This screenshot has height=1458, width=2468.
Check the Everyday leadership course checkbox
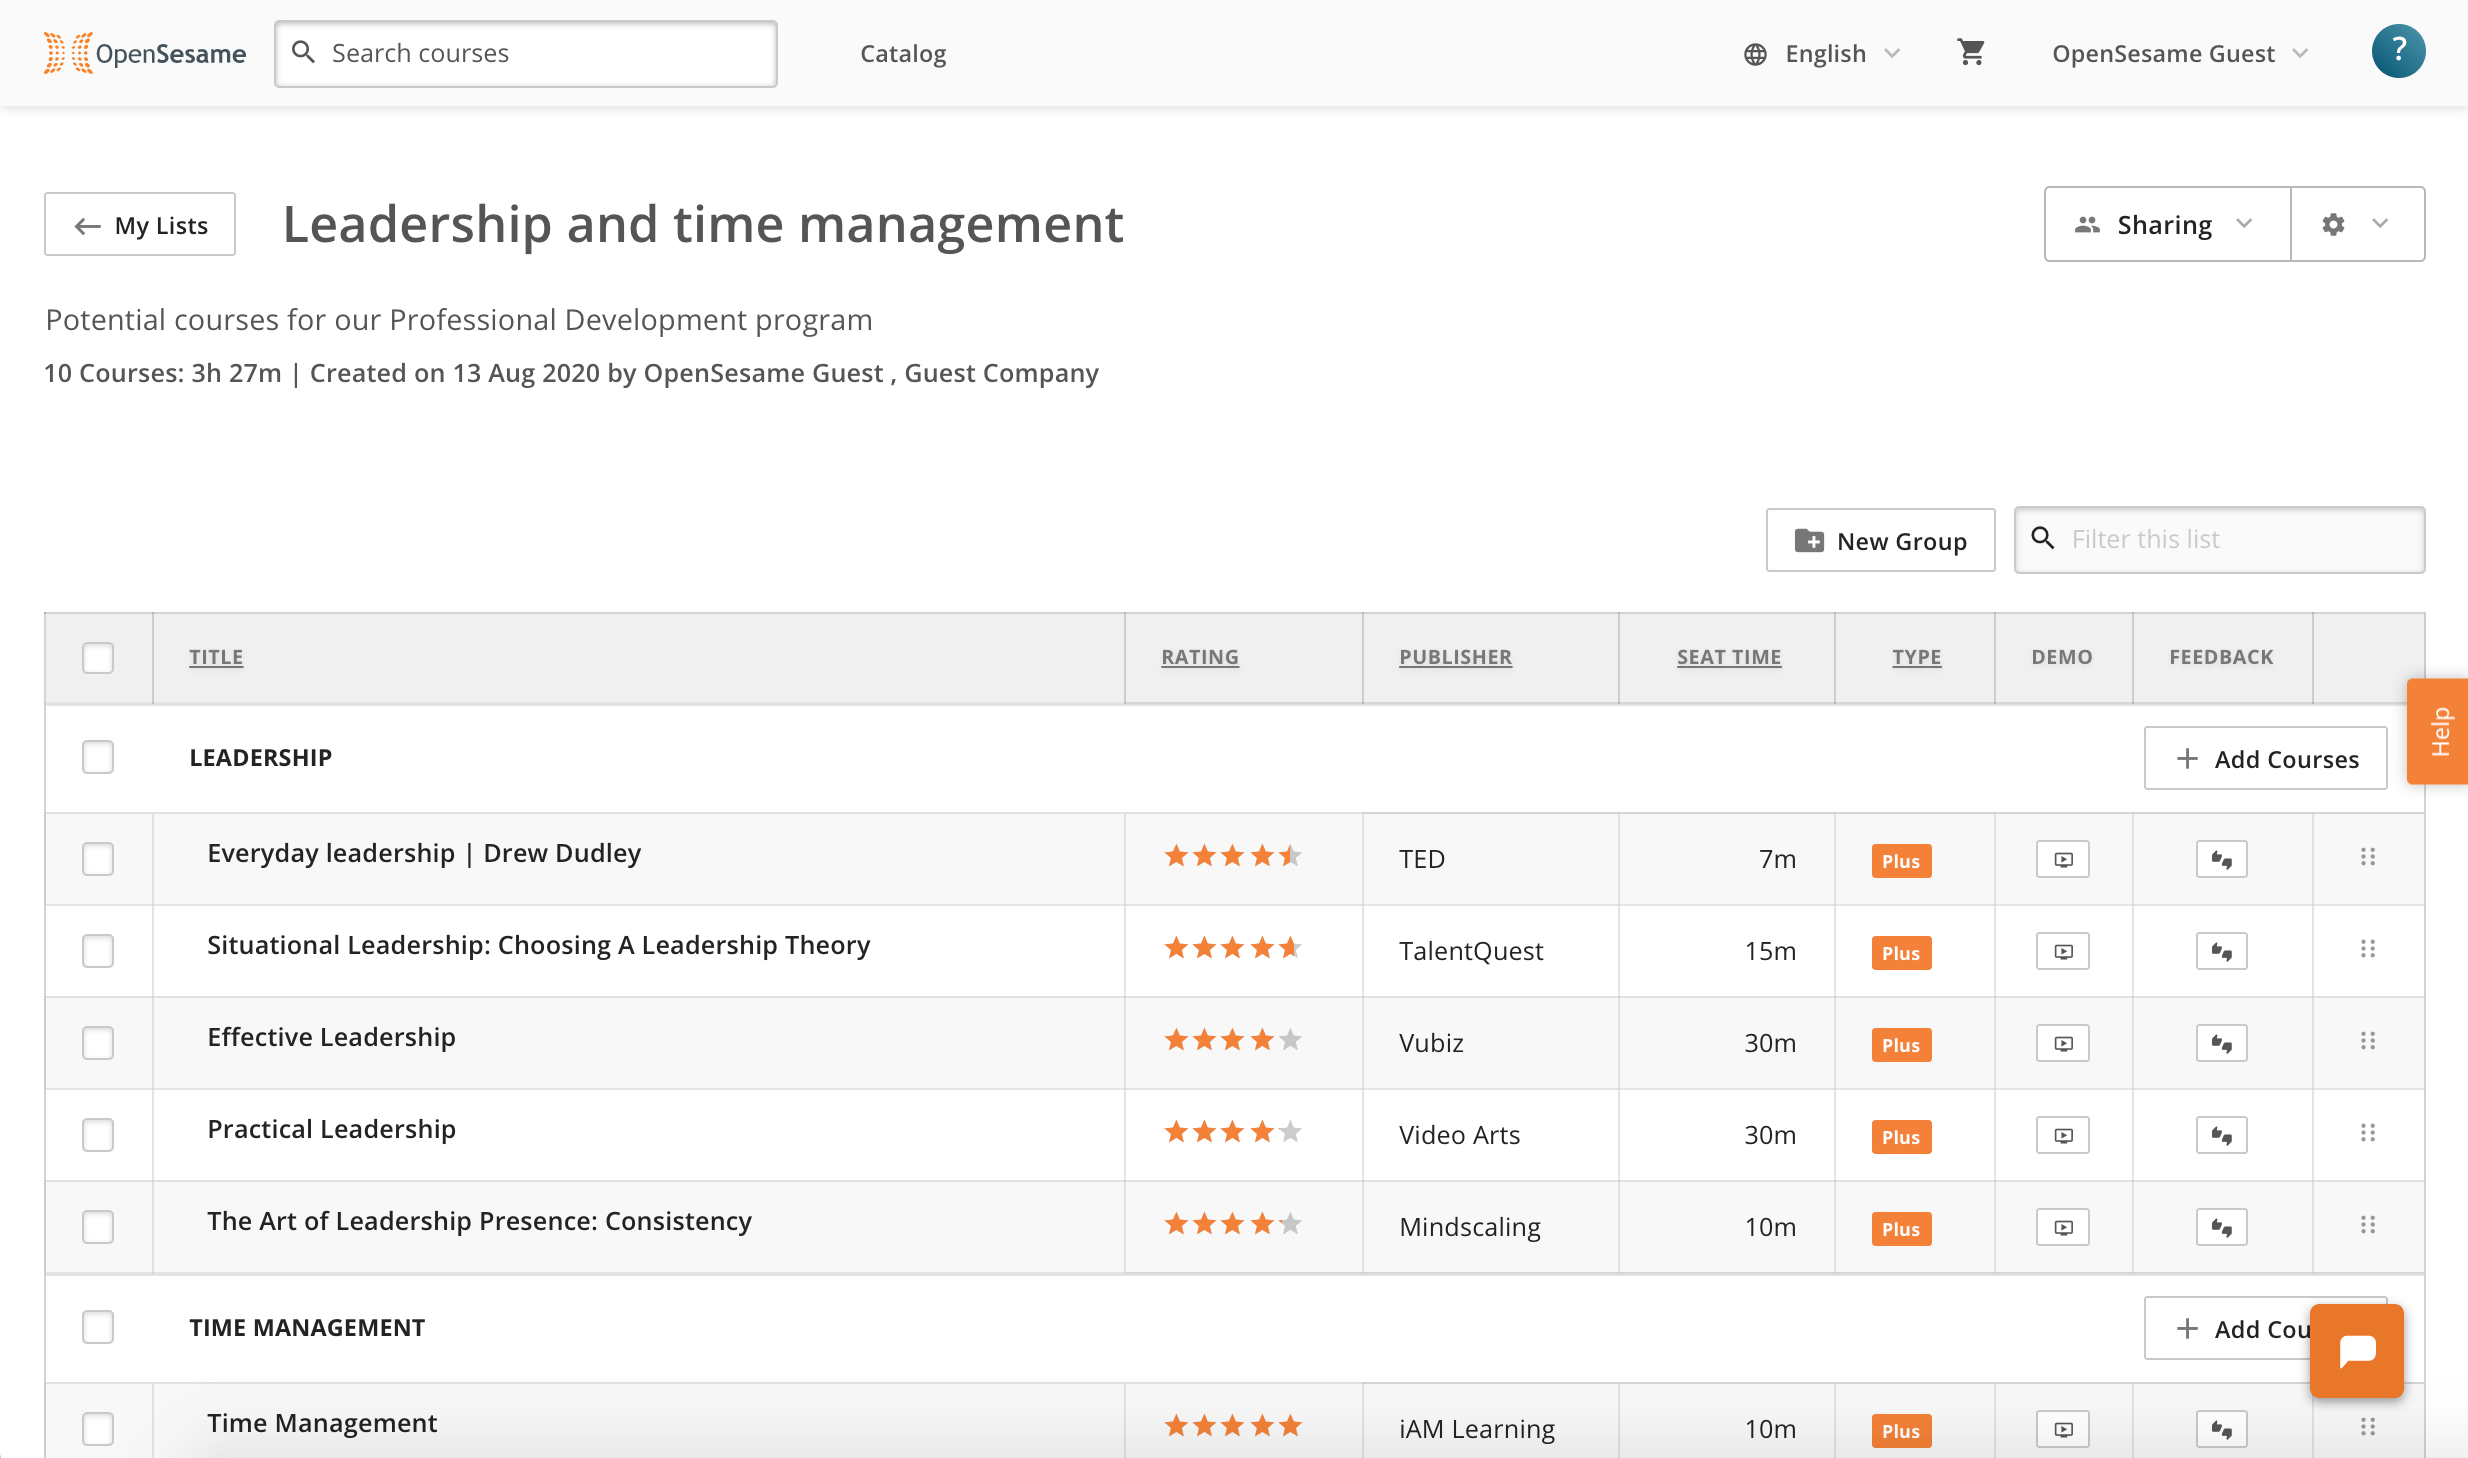click(x=98, y=859)
